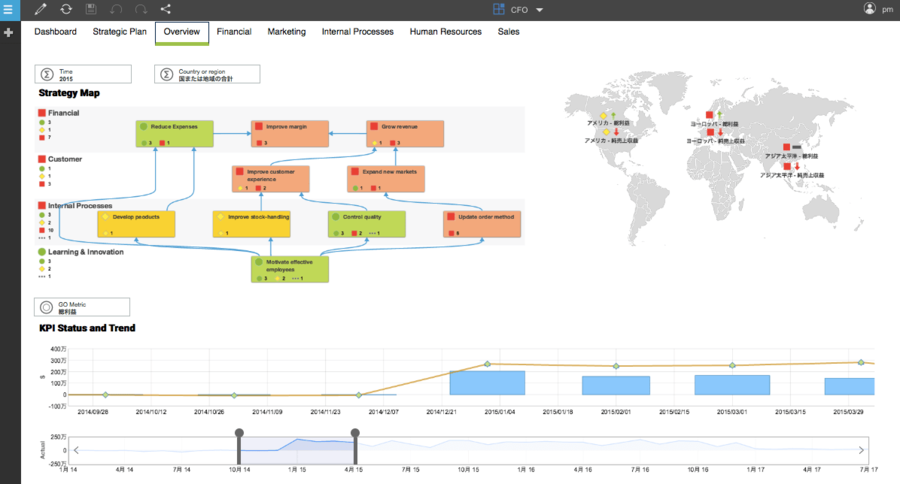The image size is (900, 484).
Task: Click the pencil edit icon
Action: [x=40, y=9]
